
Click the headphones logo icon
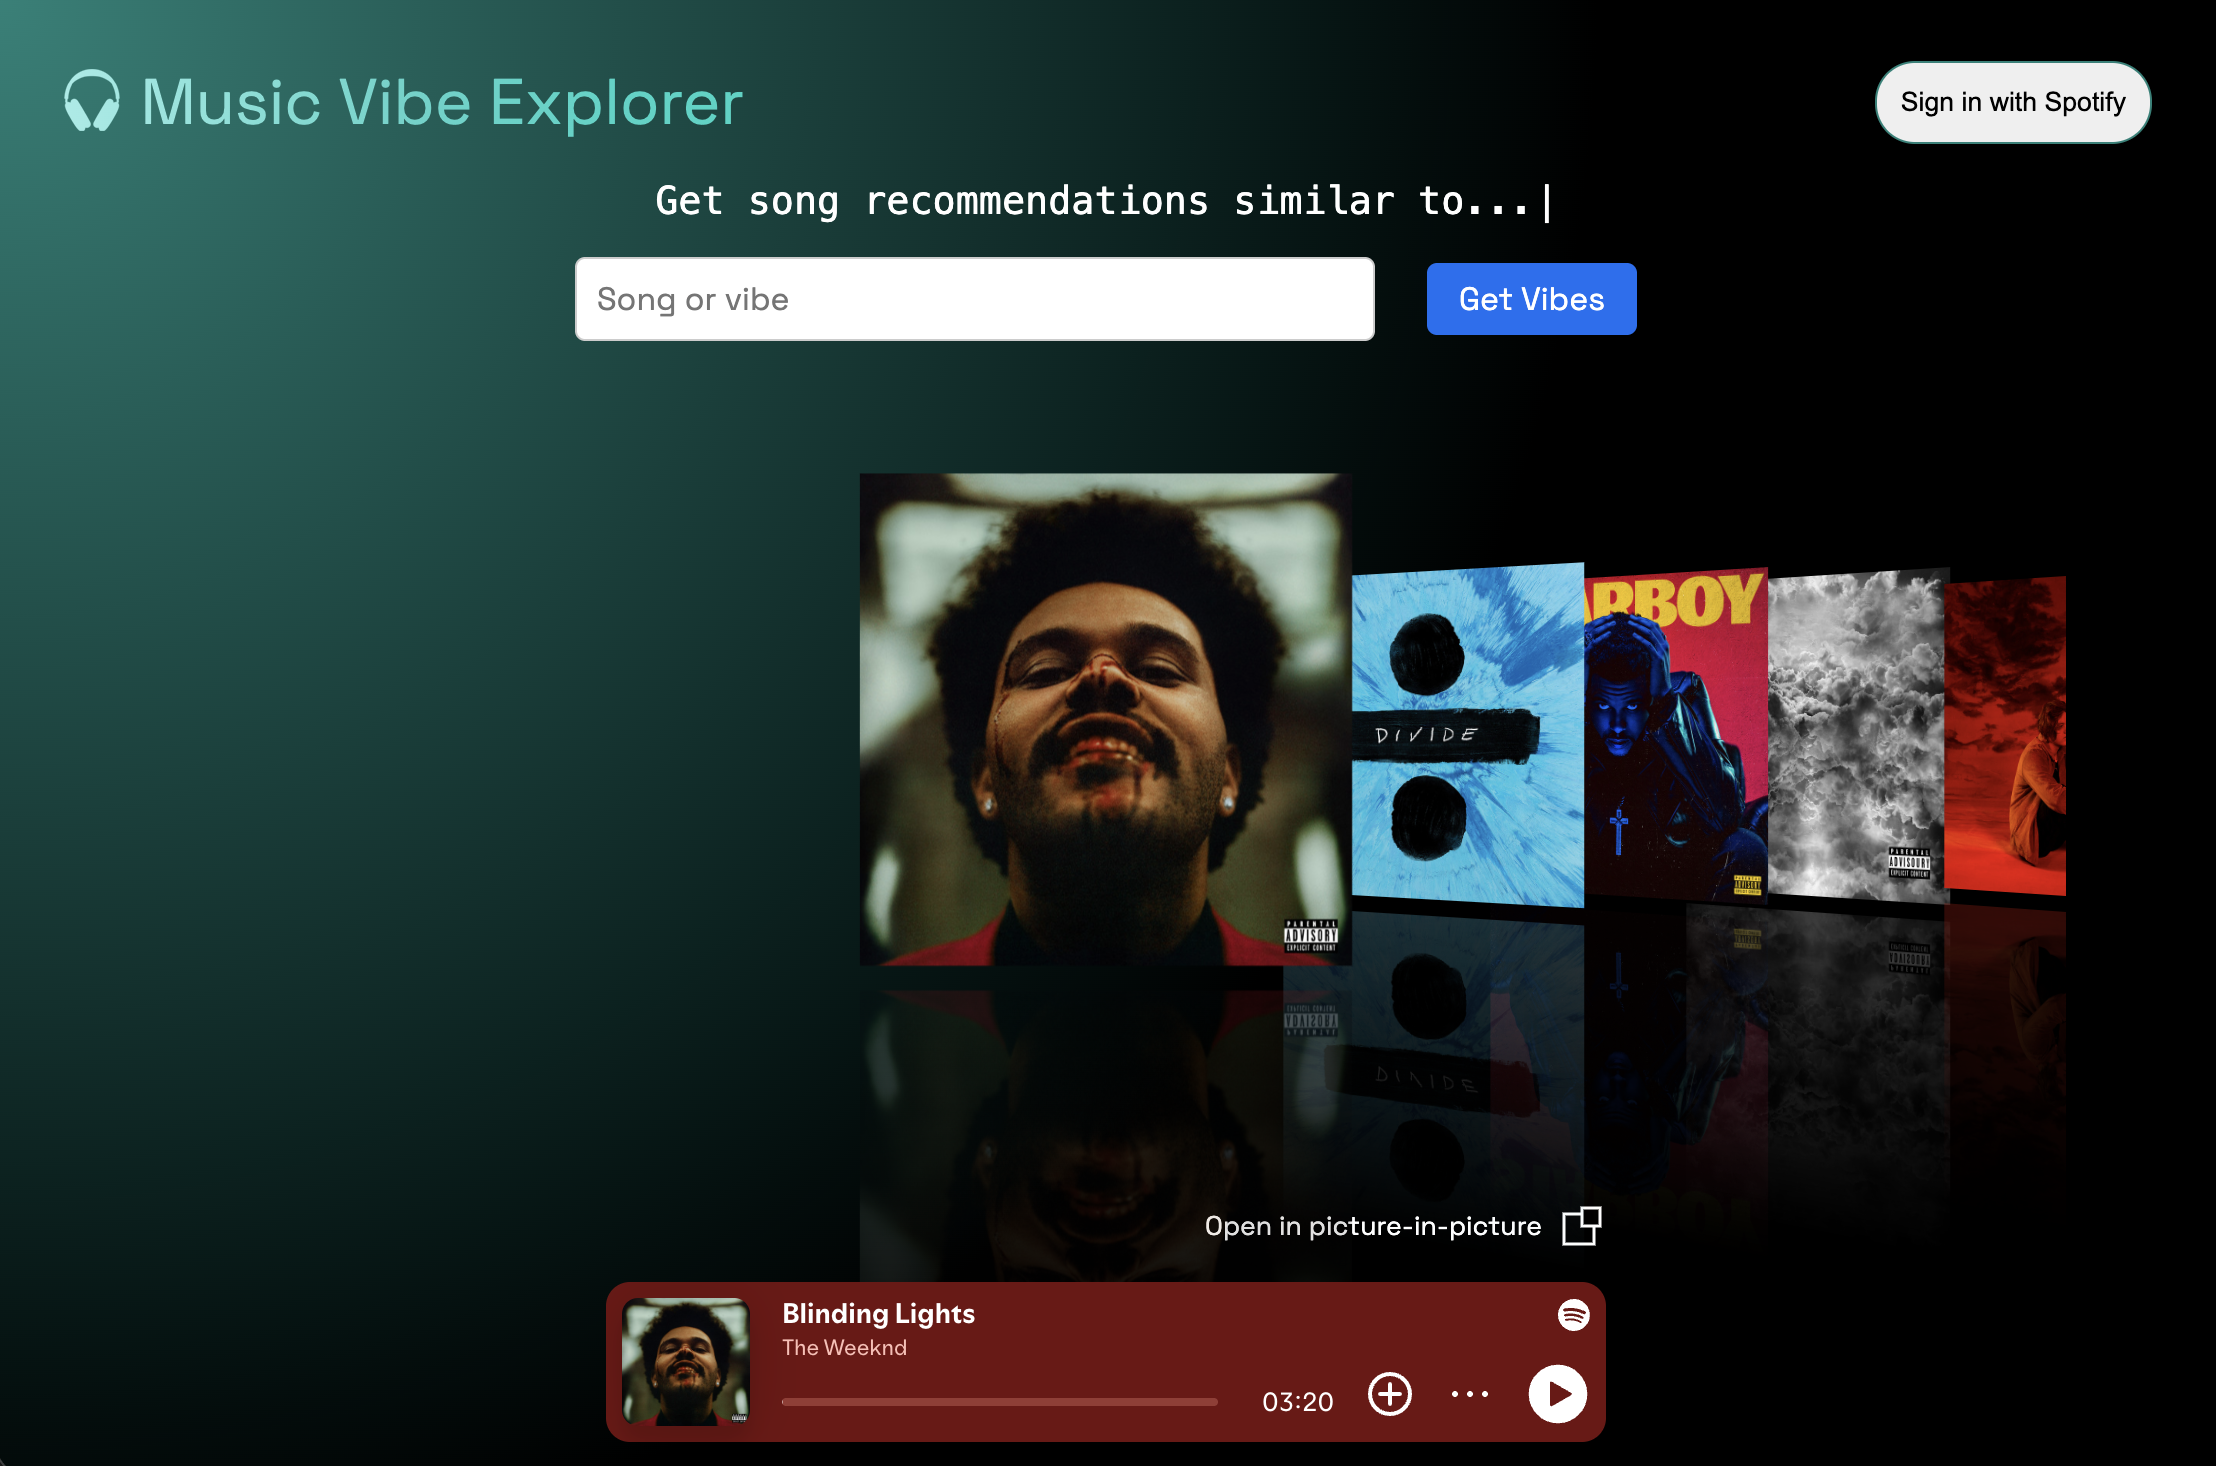pyautogui.click(x=92, y=101)
